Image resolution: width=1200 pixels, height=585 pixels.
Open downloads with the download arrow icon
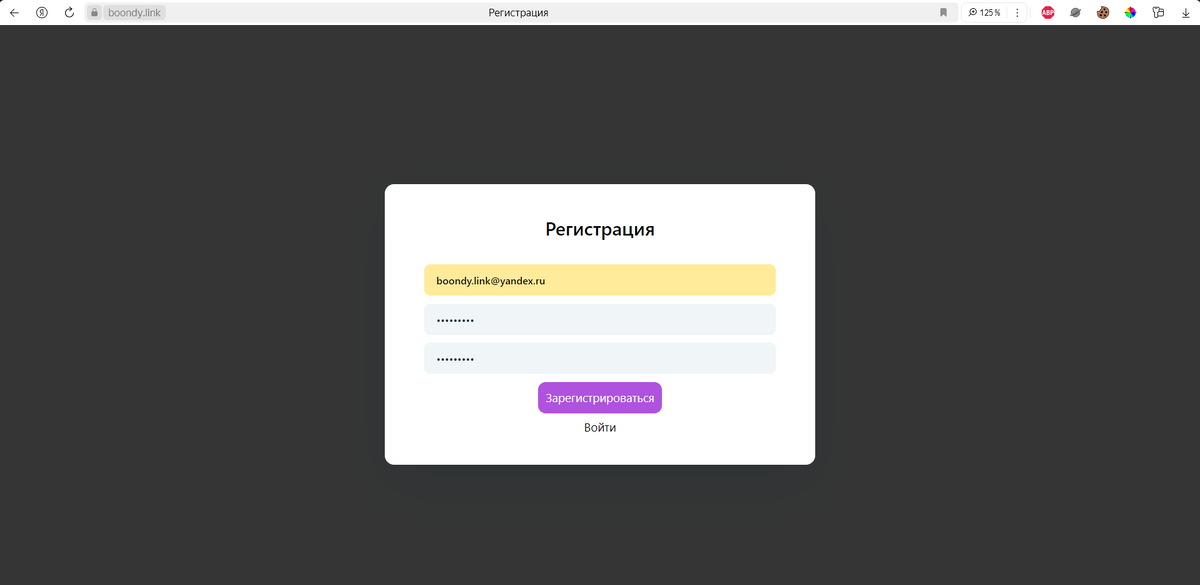1186,13
